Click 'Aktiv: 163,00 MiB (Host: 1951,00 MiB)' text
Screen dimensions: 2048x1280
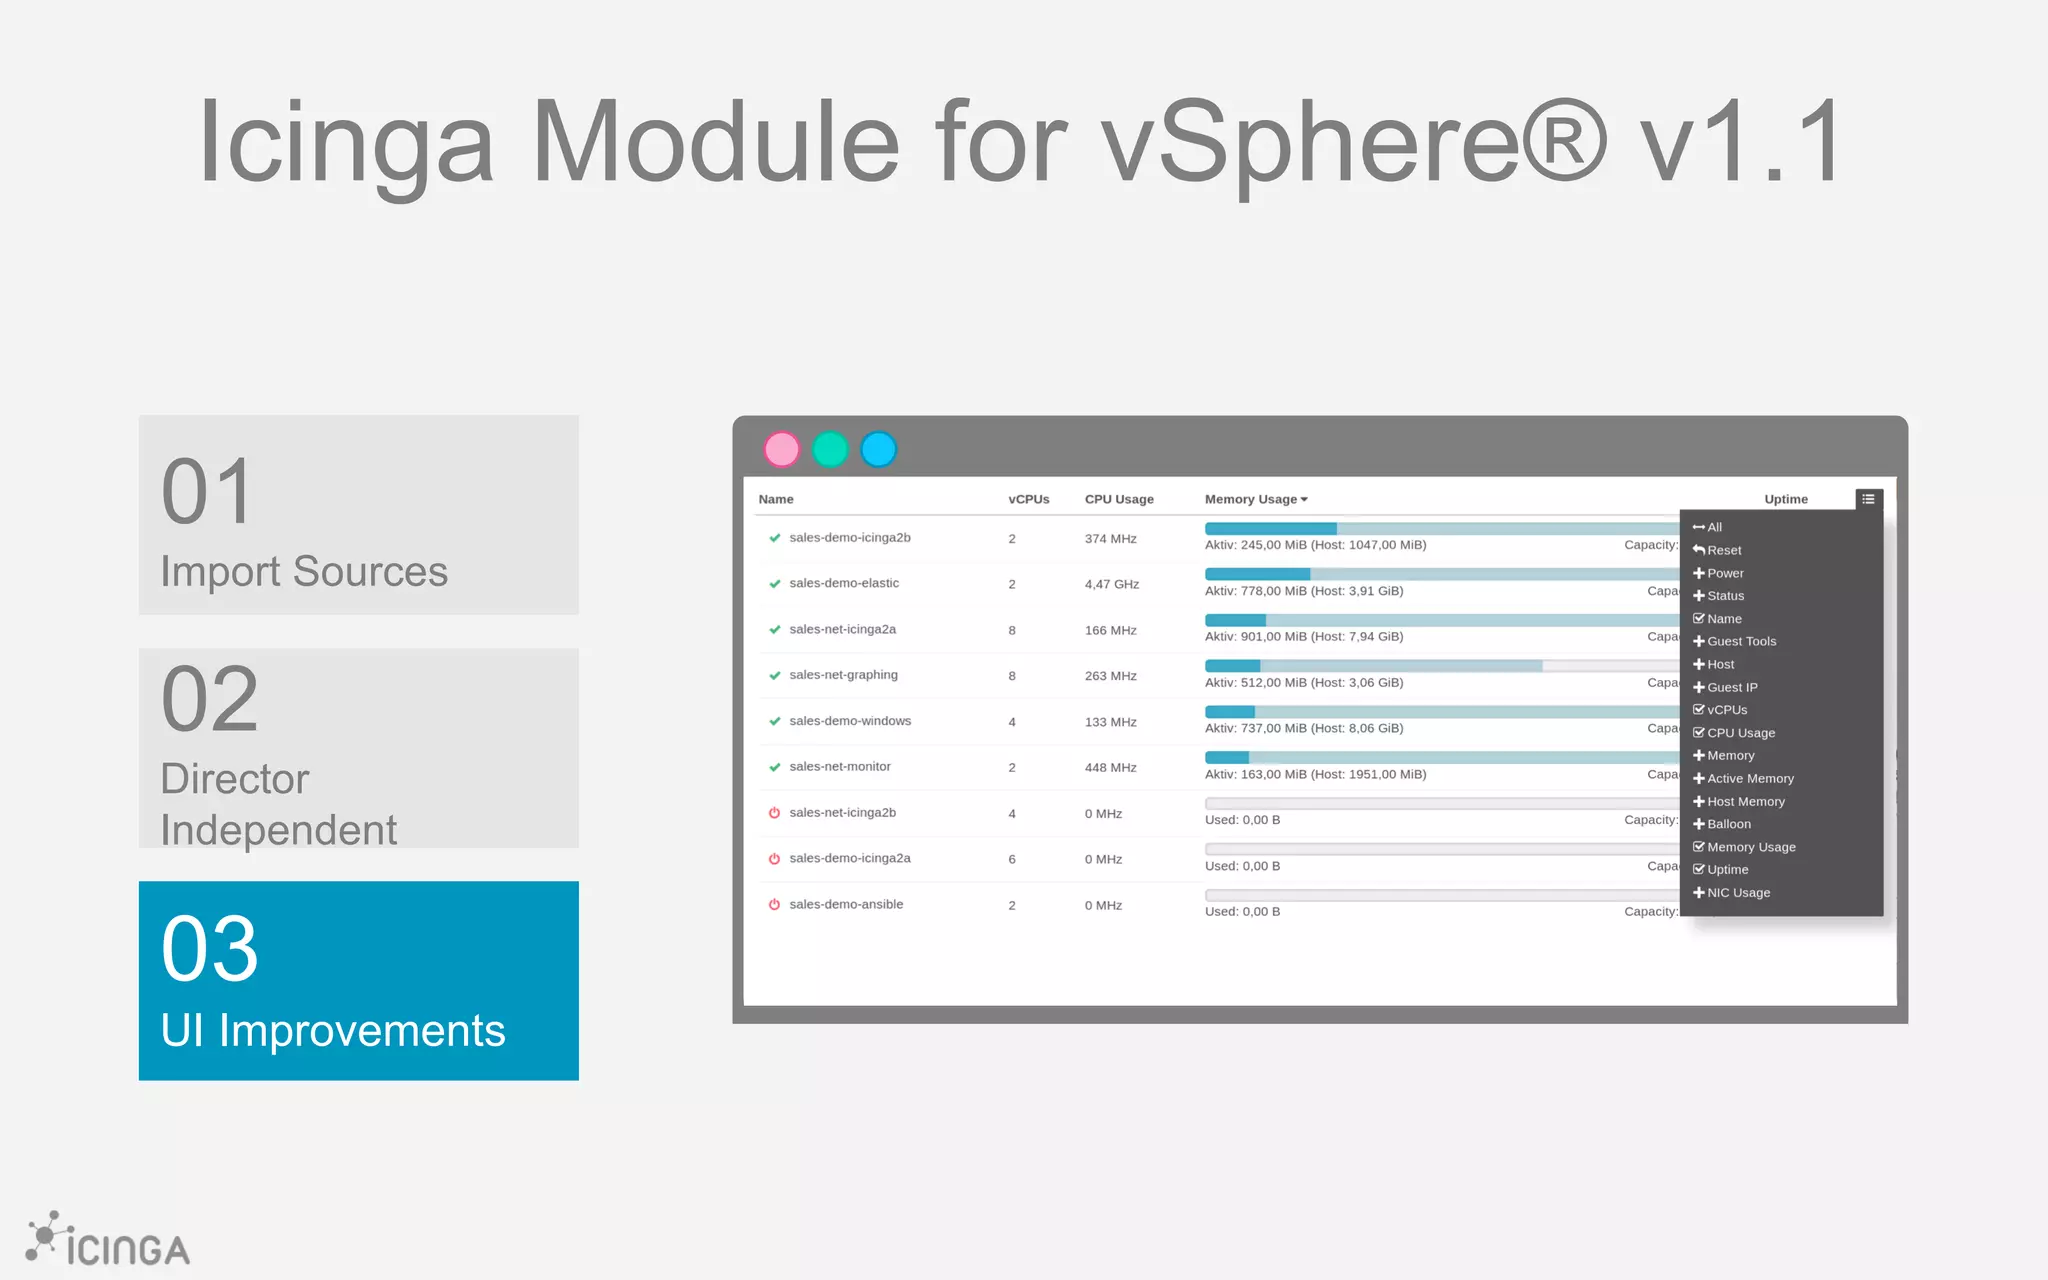tap(1316, 775)
